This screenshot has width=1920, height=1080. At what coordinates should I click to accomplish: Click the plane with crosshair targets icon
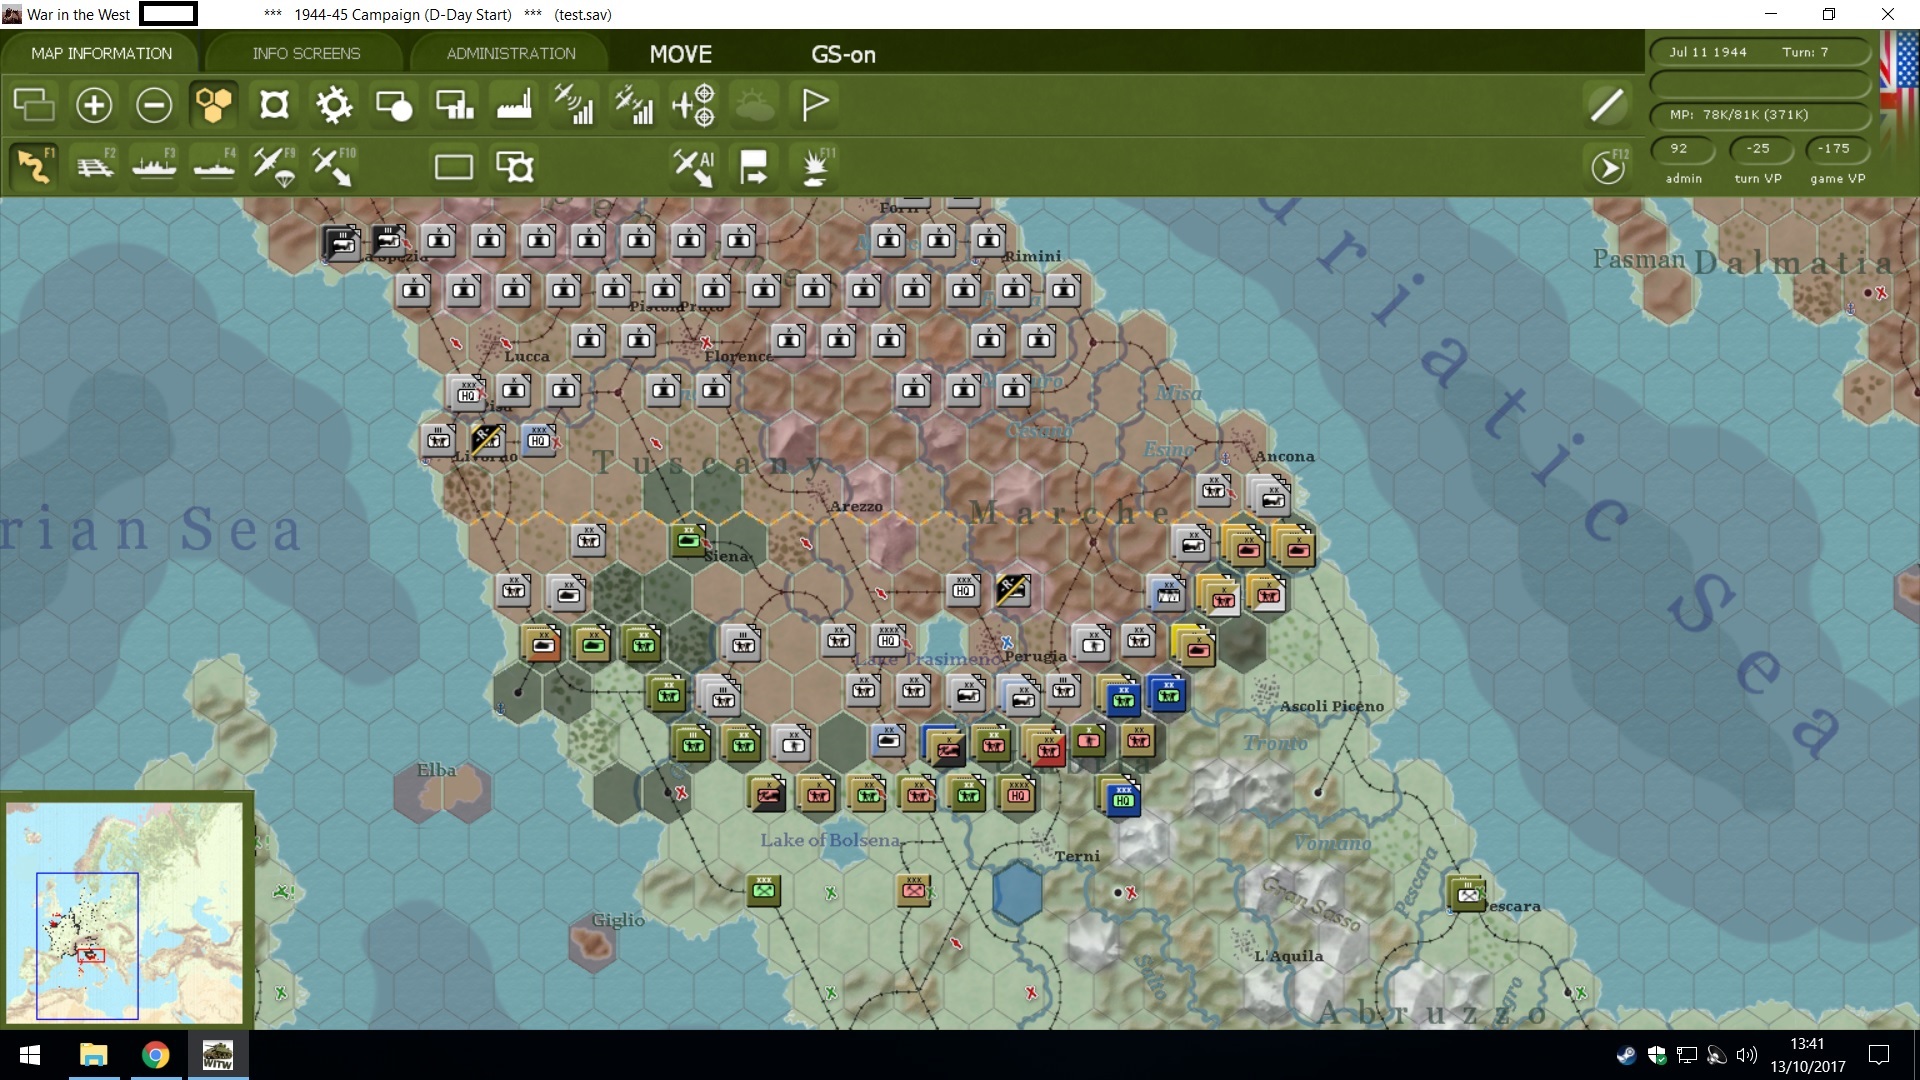click(x=694, y=104)
